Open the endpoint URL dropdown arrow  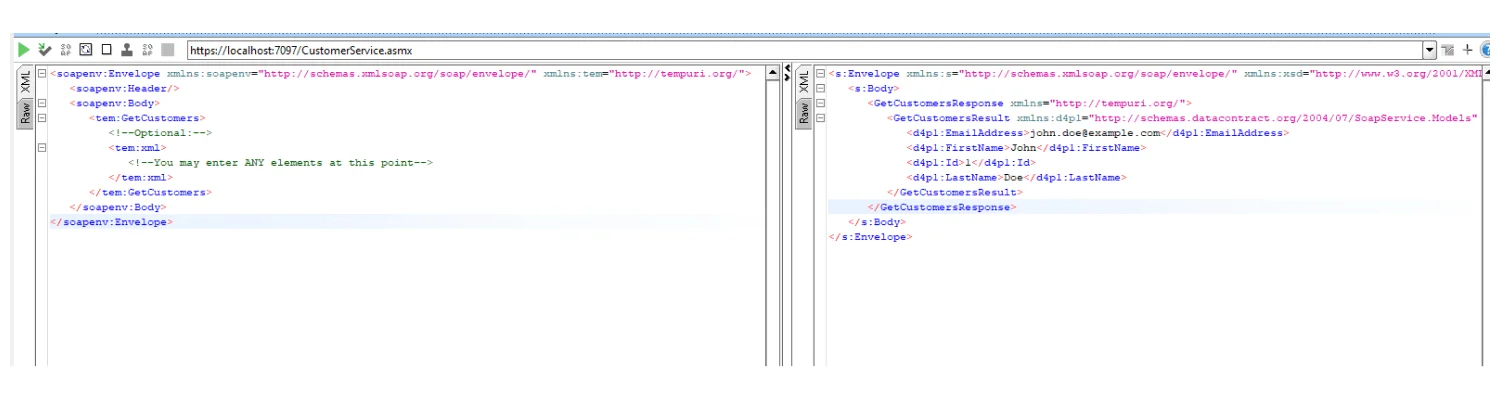[x=1430, y=50]
